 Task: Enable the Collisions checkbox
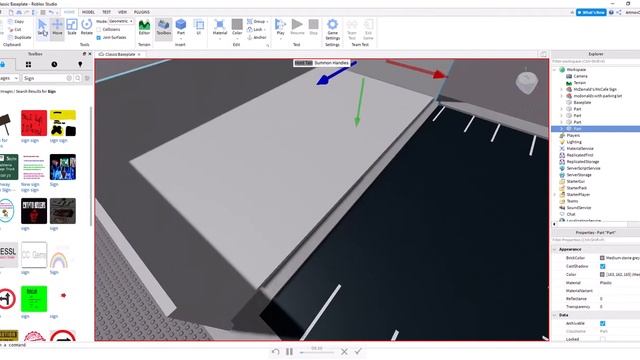click(99, 29)
